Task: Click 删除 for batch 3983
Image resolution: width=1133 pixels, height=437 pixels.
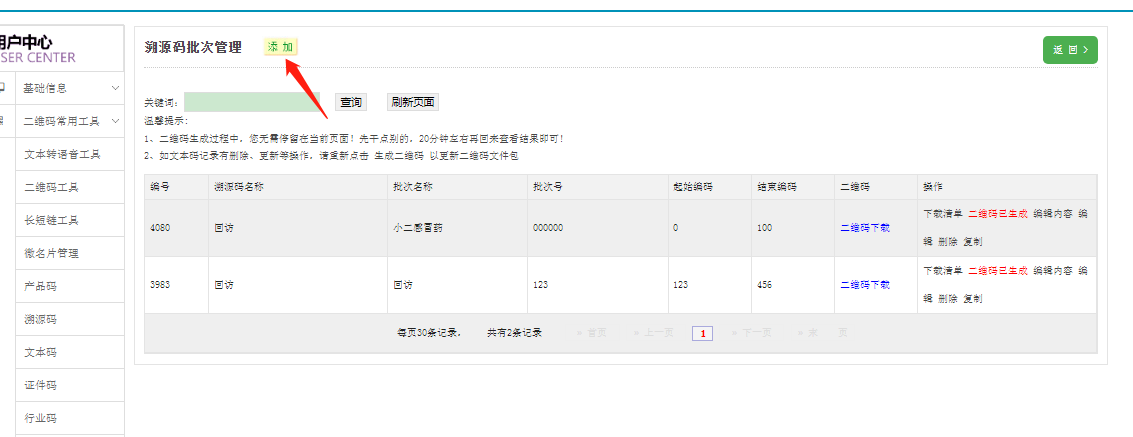Action: coord(948,299)
